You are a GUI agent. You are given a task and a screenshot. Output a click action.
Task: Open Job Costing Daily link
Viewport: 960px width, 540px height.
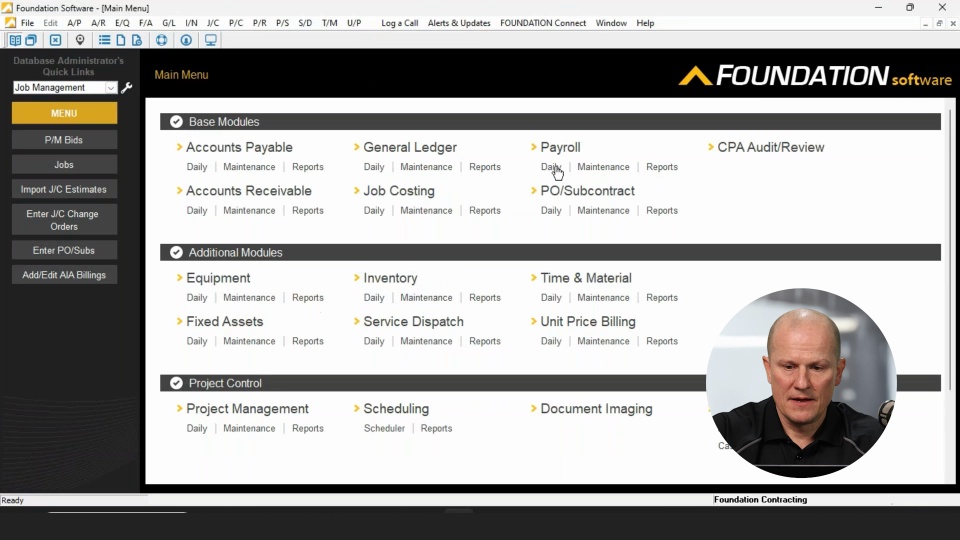(x=373, y=210)
